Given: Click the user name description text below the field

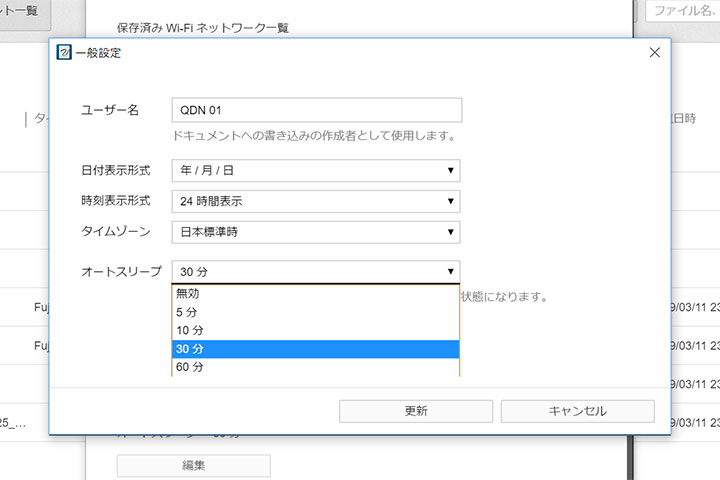Looking at the screenshot, I should coord(314,136).
